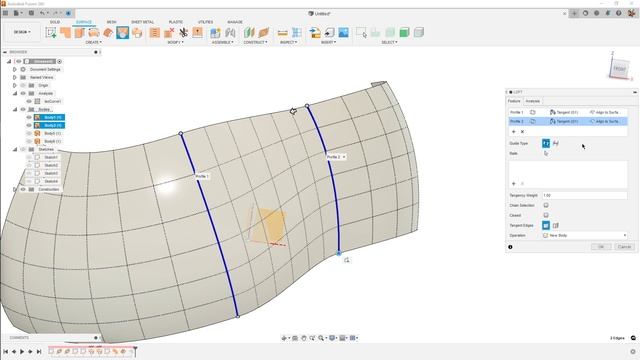Click the Pan hand icon in navigation bar

(304, 338)
